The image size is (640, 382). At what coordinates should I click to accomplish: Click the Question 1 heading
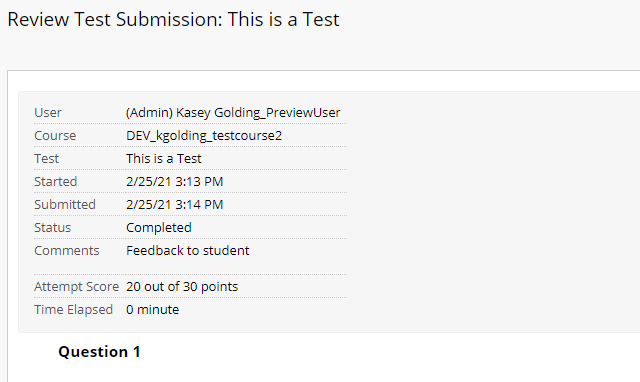(x=100, y=352)
